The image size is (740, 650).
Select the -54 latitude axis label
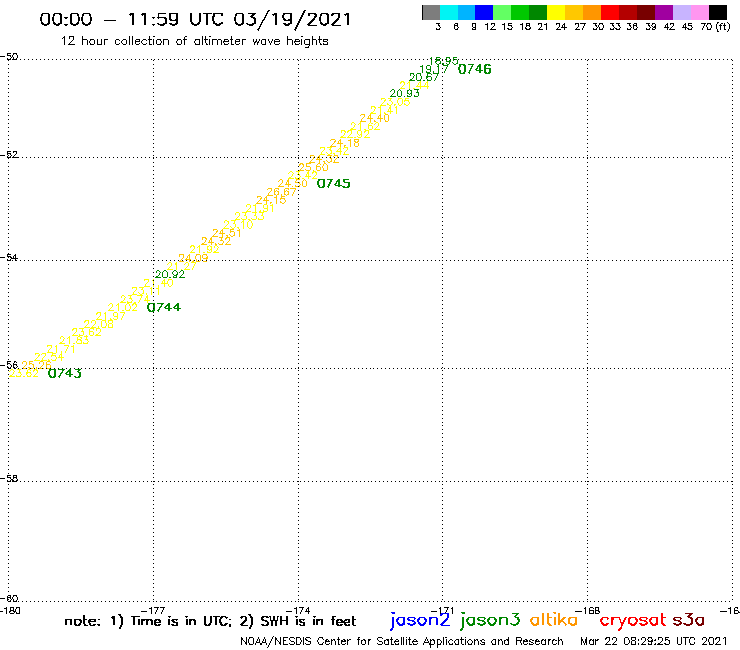tap(9, 258)
